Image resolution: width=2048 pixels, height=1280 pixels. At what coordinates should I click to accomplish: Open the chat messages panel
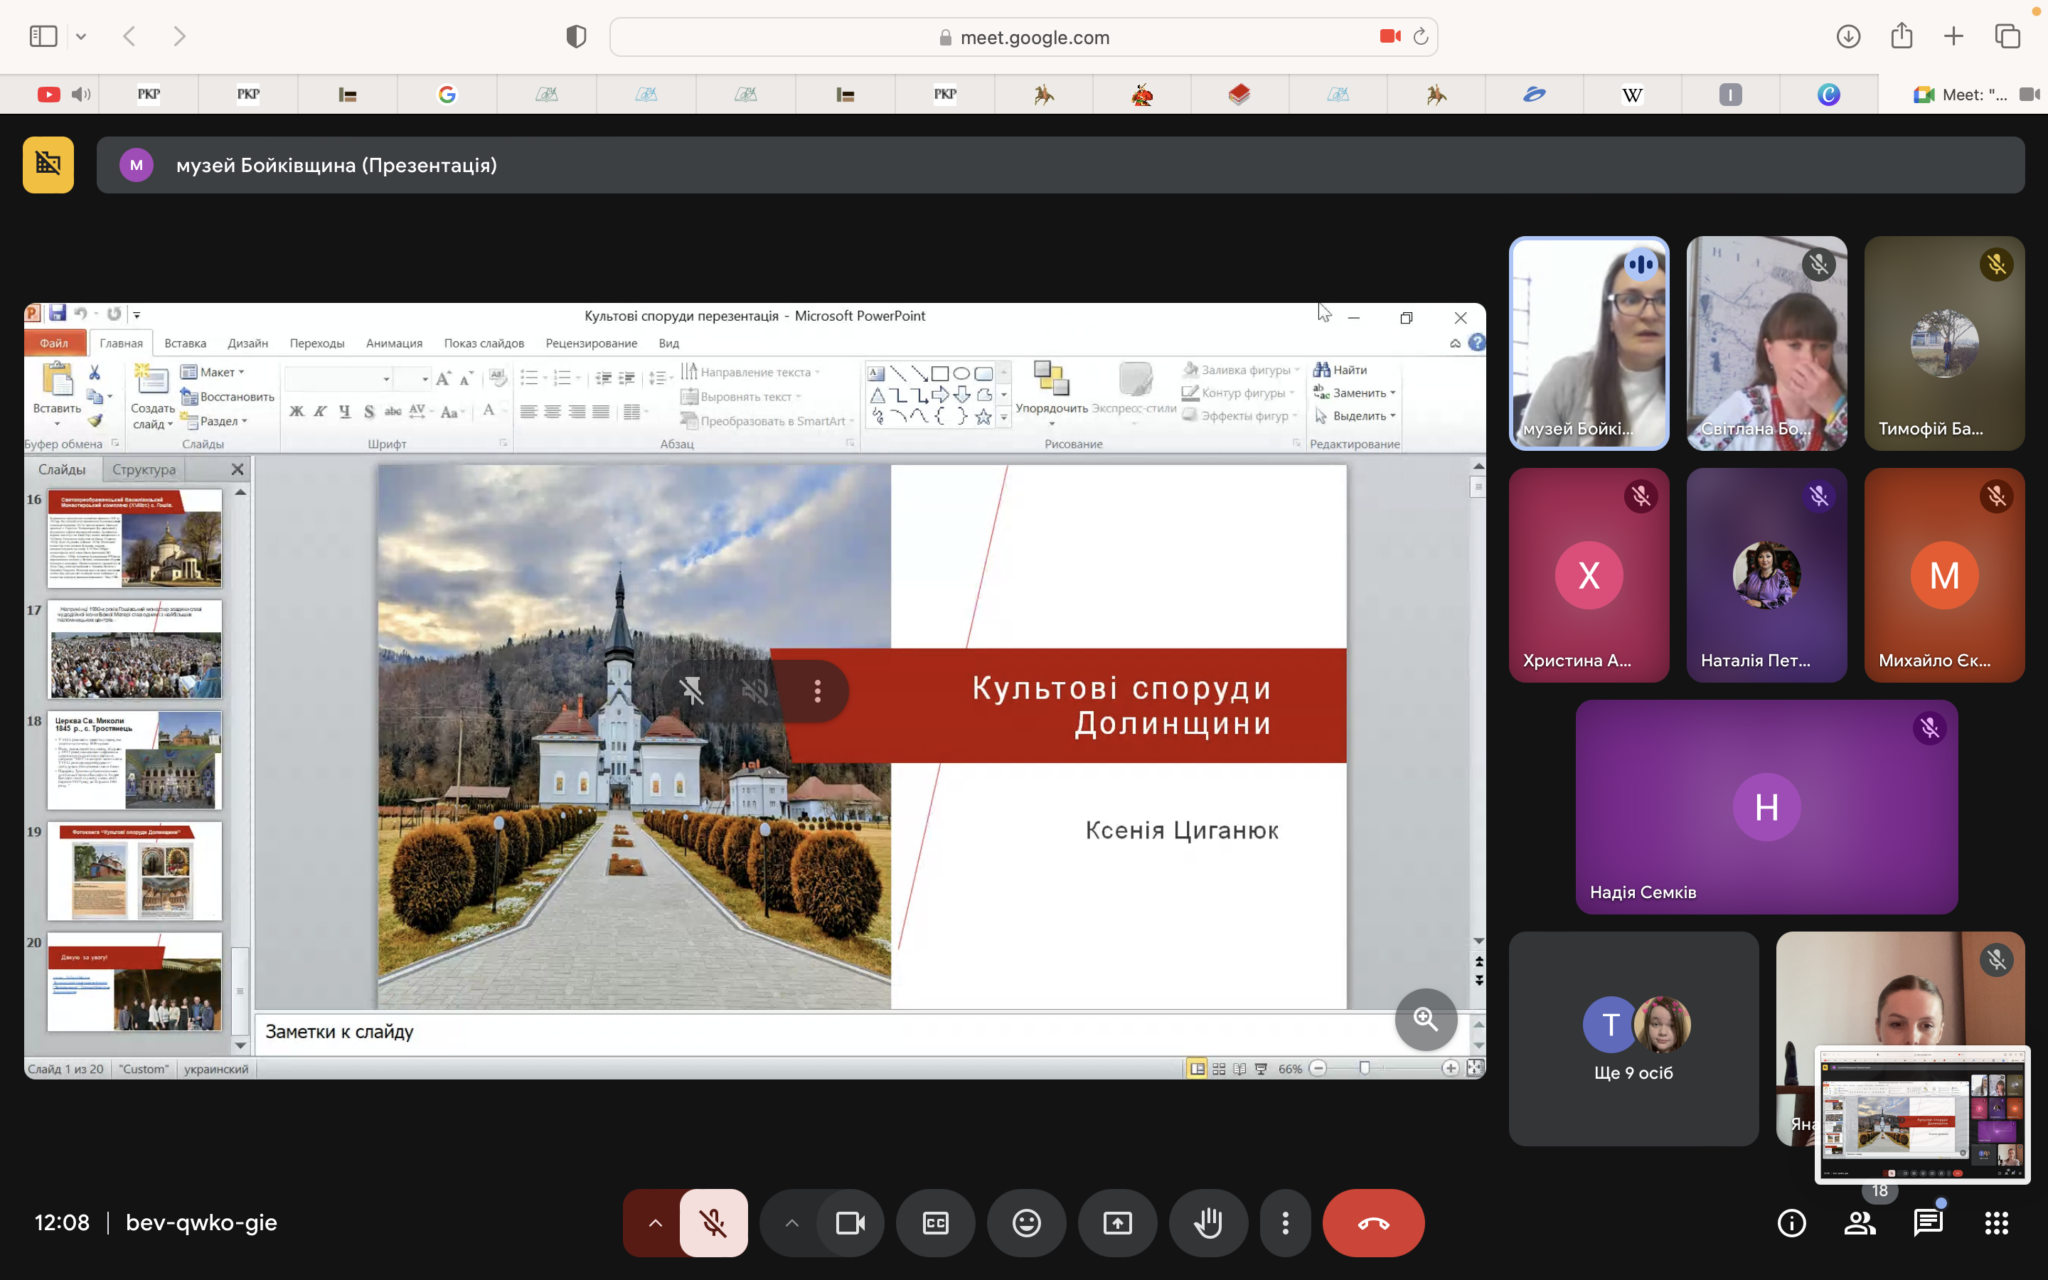(x=1927, y=1222)
